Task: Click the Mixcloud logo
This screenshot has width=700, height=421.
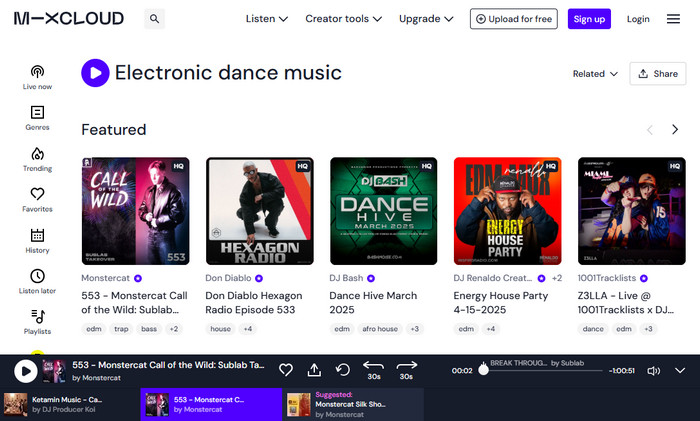Action: (69, 19)
